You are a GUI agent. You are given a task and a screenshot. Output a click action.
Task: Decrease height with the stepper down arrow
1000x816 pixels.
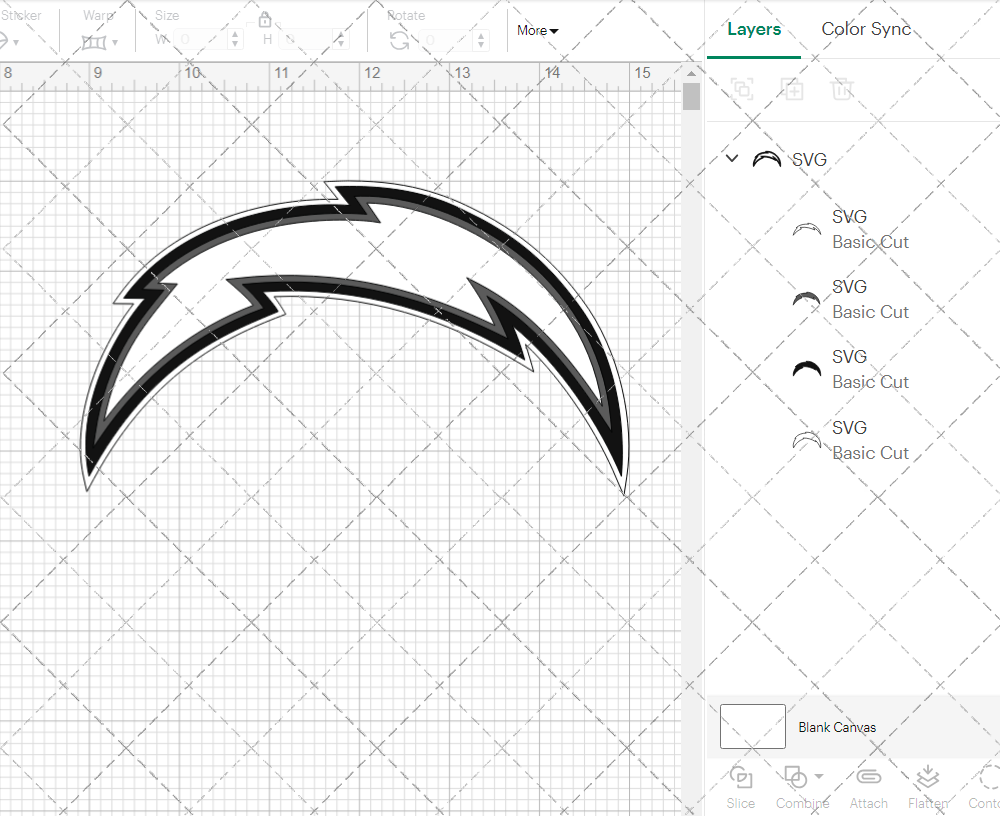click(341, 44)
